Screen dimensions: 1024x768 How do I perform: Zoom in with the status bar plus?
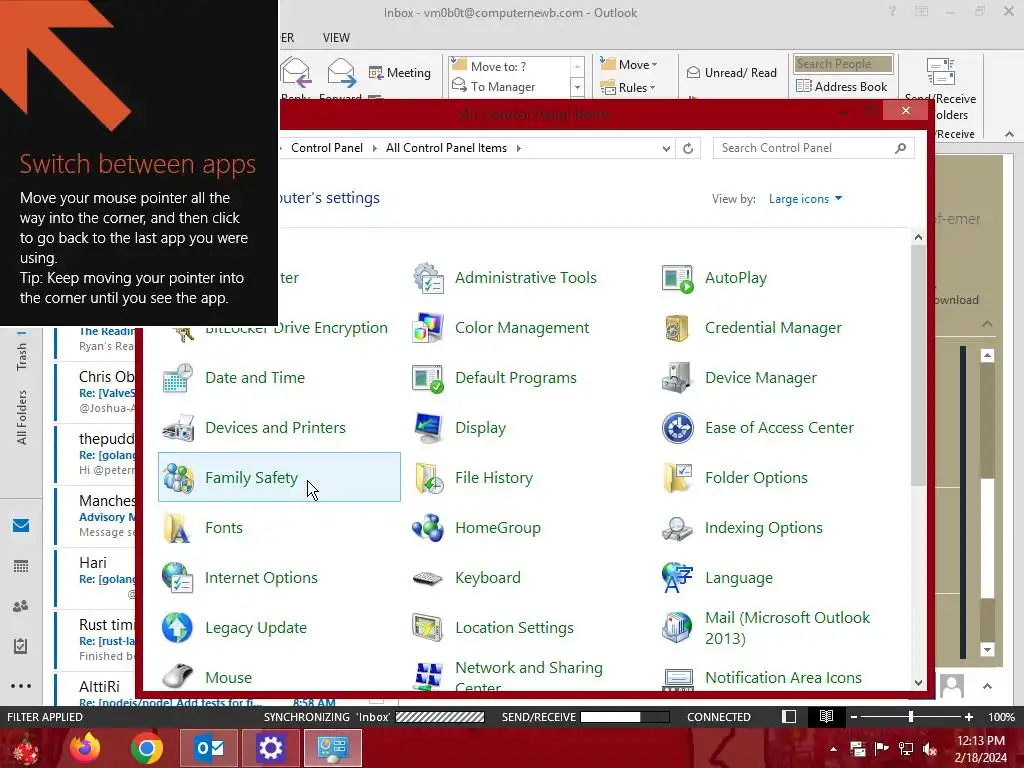pyautogui.click(x=969, y=717)
